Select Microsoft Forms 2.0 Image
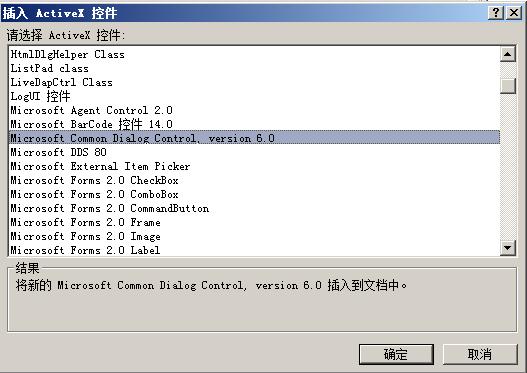This screenshot has height=373, width=527. tap(254, 237)
